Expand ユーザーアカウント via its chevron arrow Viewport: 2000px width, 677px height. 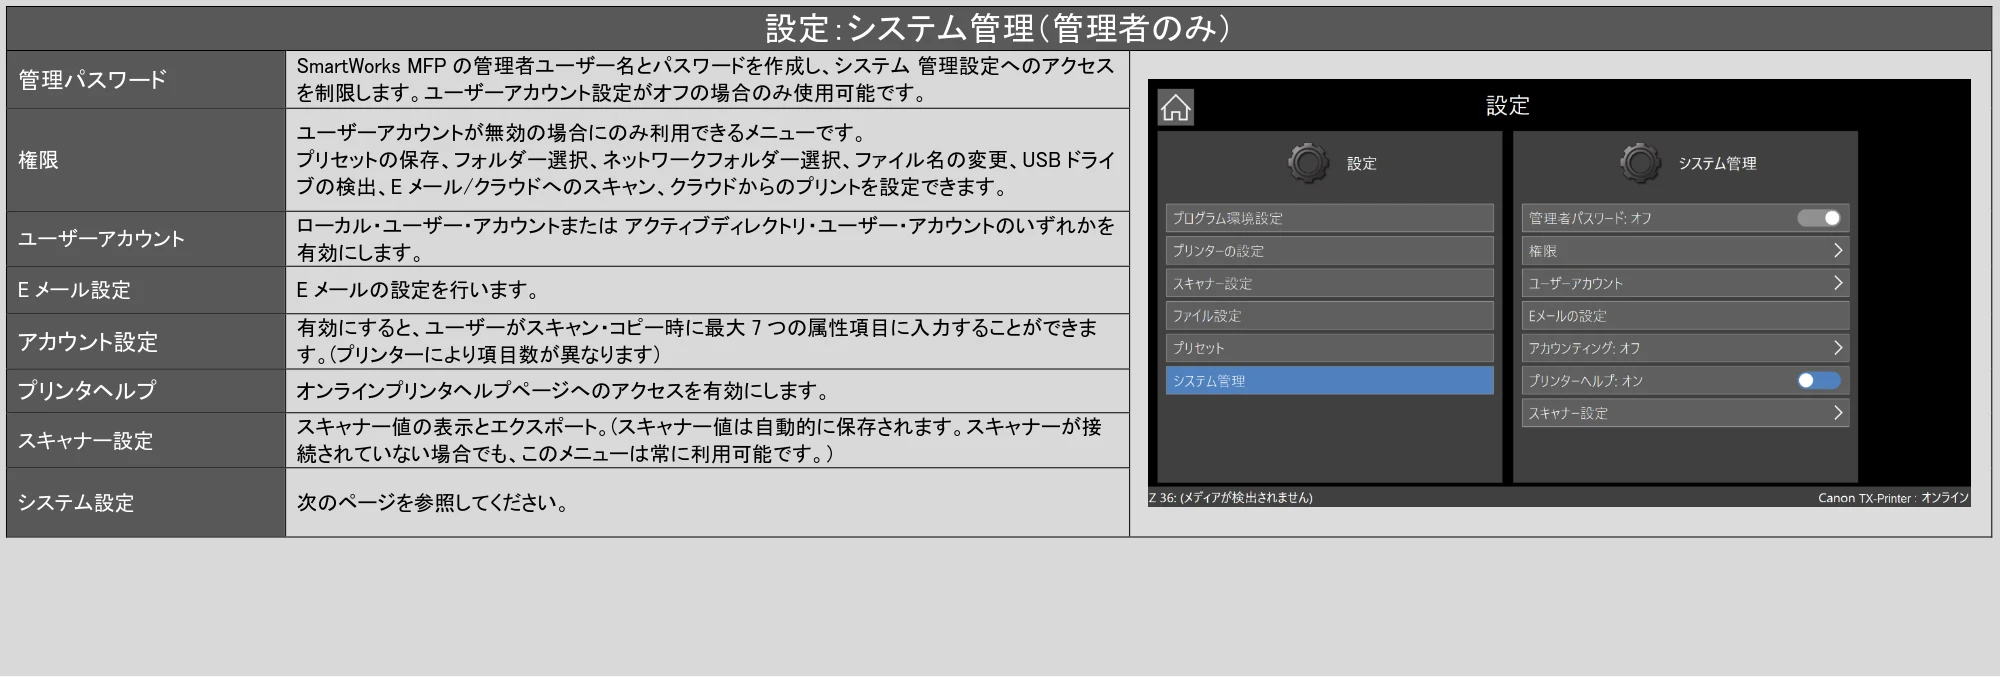coord(1837,283)
